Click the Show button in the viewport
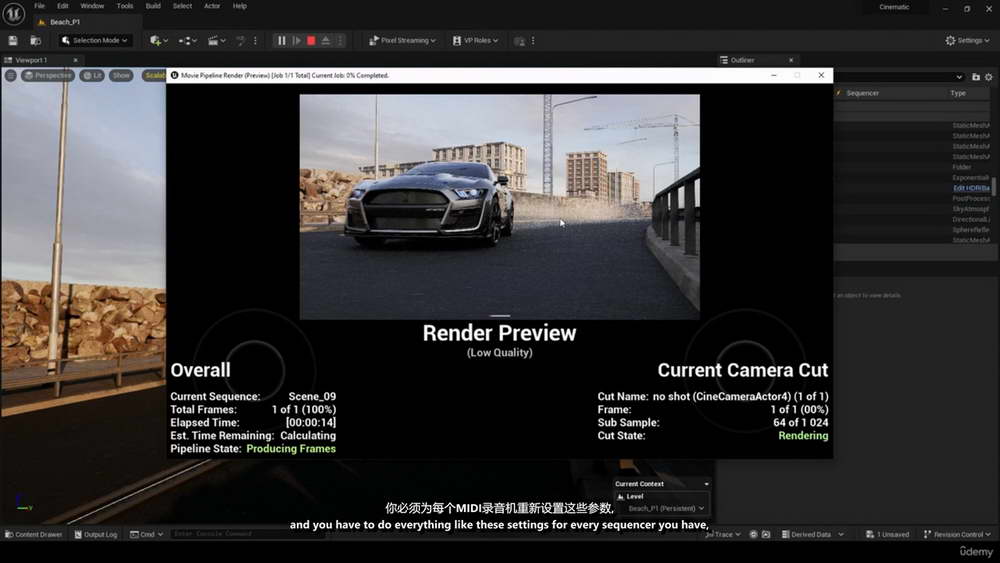Image resolution: width=1000 pixels, height=563 pixels. tap(121, 75)
